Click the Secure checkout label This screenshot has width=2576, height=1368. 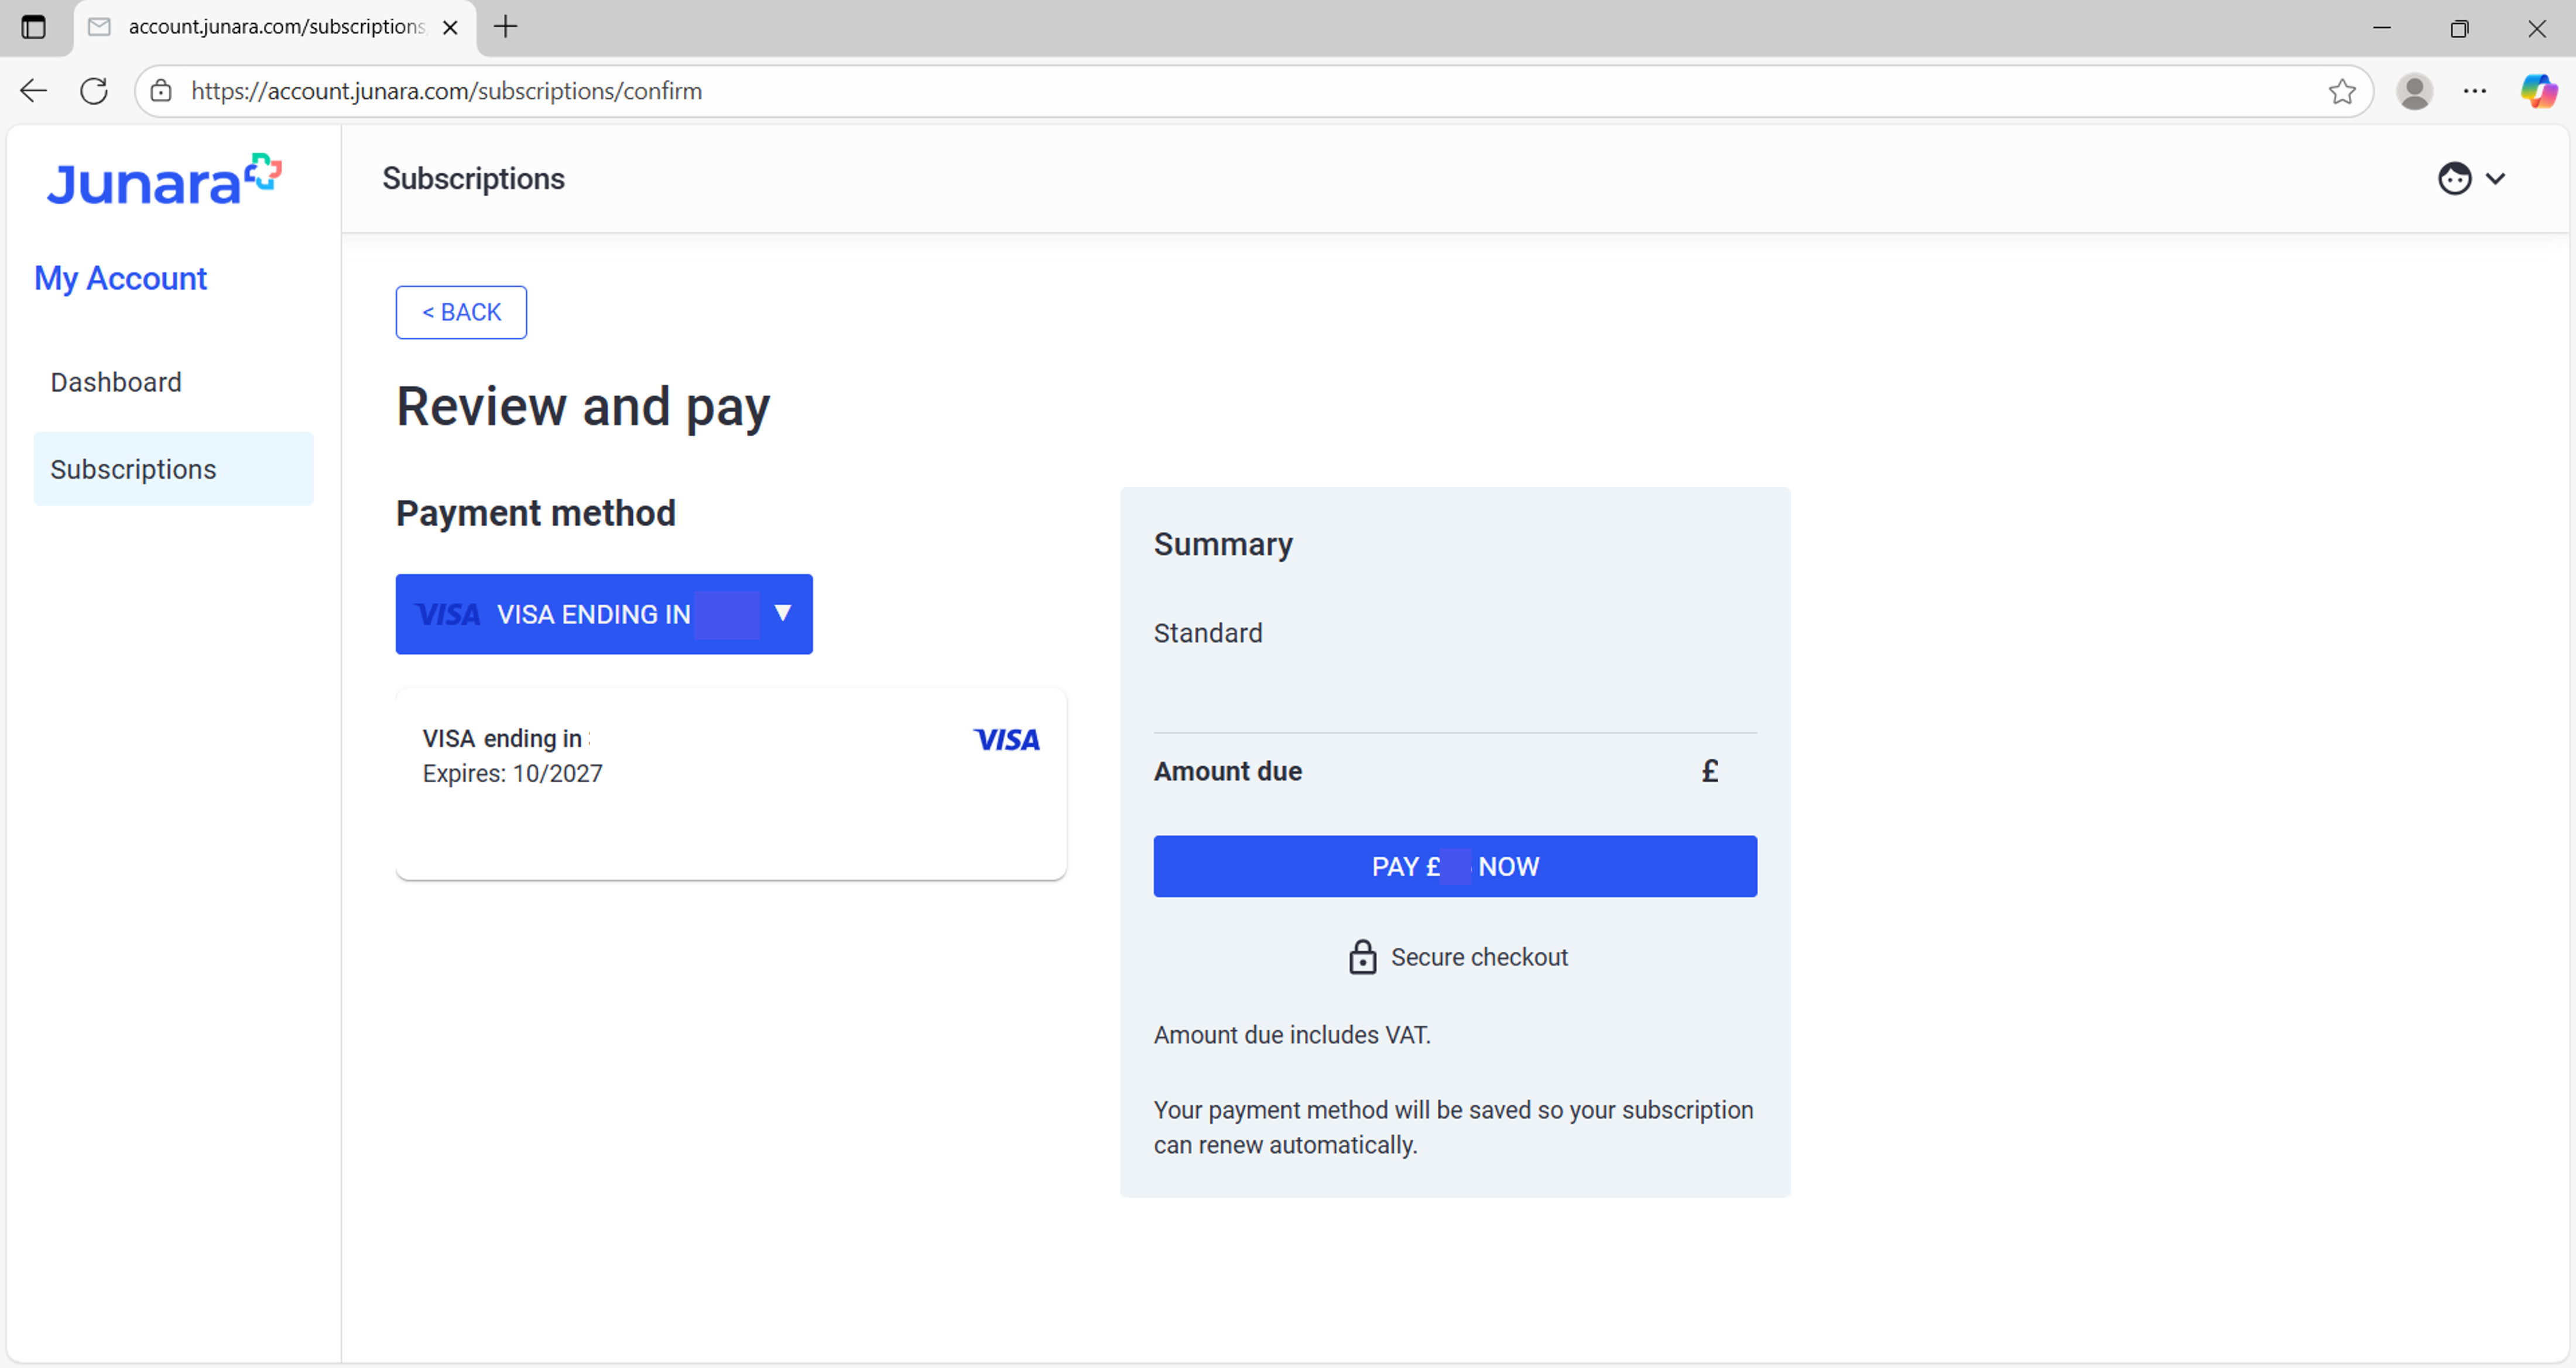[x=1479, y=957]
